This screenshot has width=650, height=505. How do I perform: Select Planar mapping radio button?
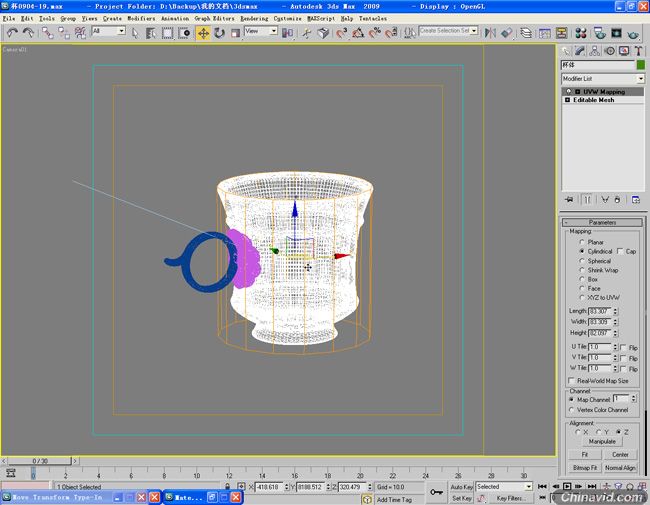click(582, 242)
